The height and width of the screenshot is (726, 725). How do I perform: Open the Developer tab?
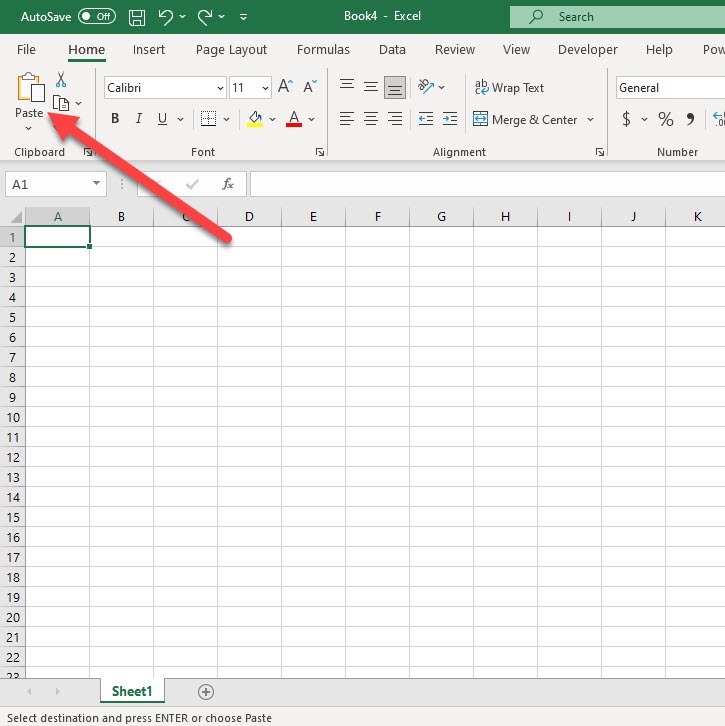(x=588, y=50)
